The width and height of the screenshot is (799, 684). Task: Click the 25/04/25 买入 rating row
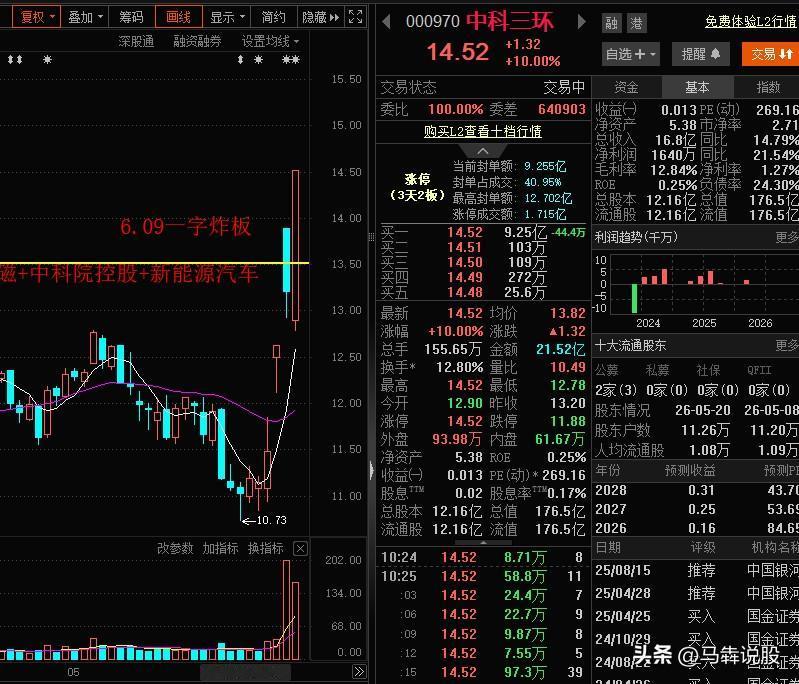pos(696,616)
